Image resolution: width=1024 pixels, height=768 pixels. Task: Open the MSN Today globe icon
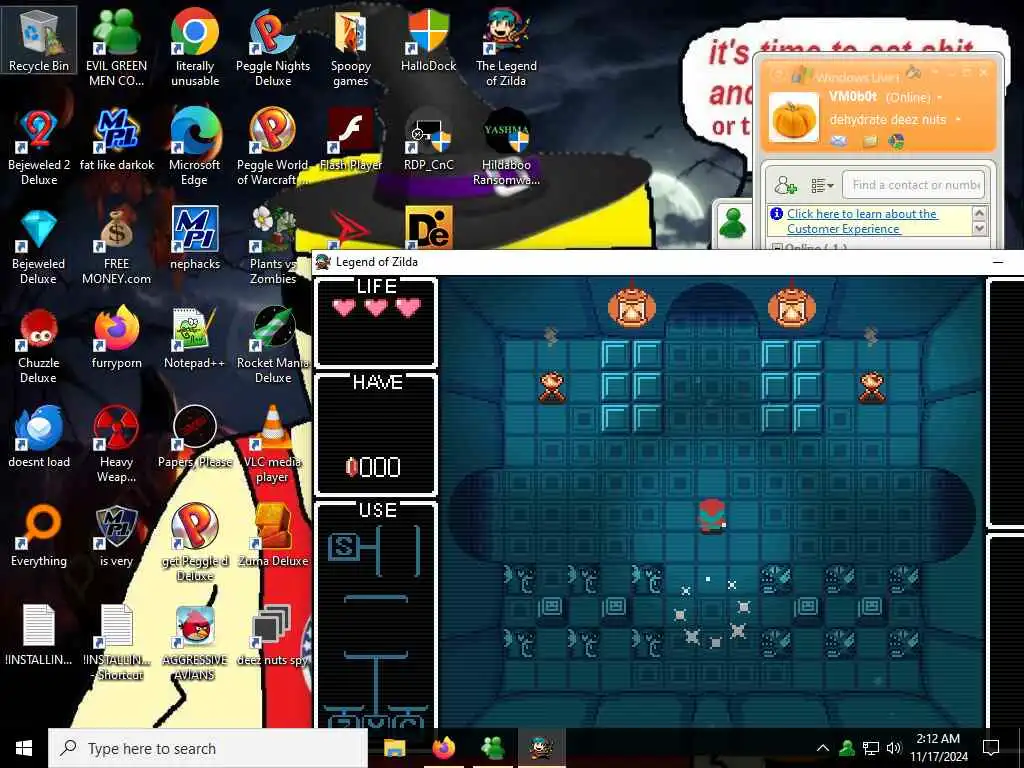pyautogui.click(x=896, y=140)
